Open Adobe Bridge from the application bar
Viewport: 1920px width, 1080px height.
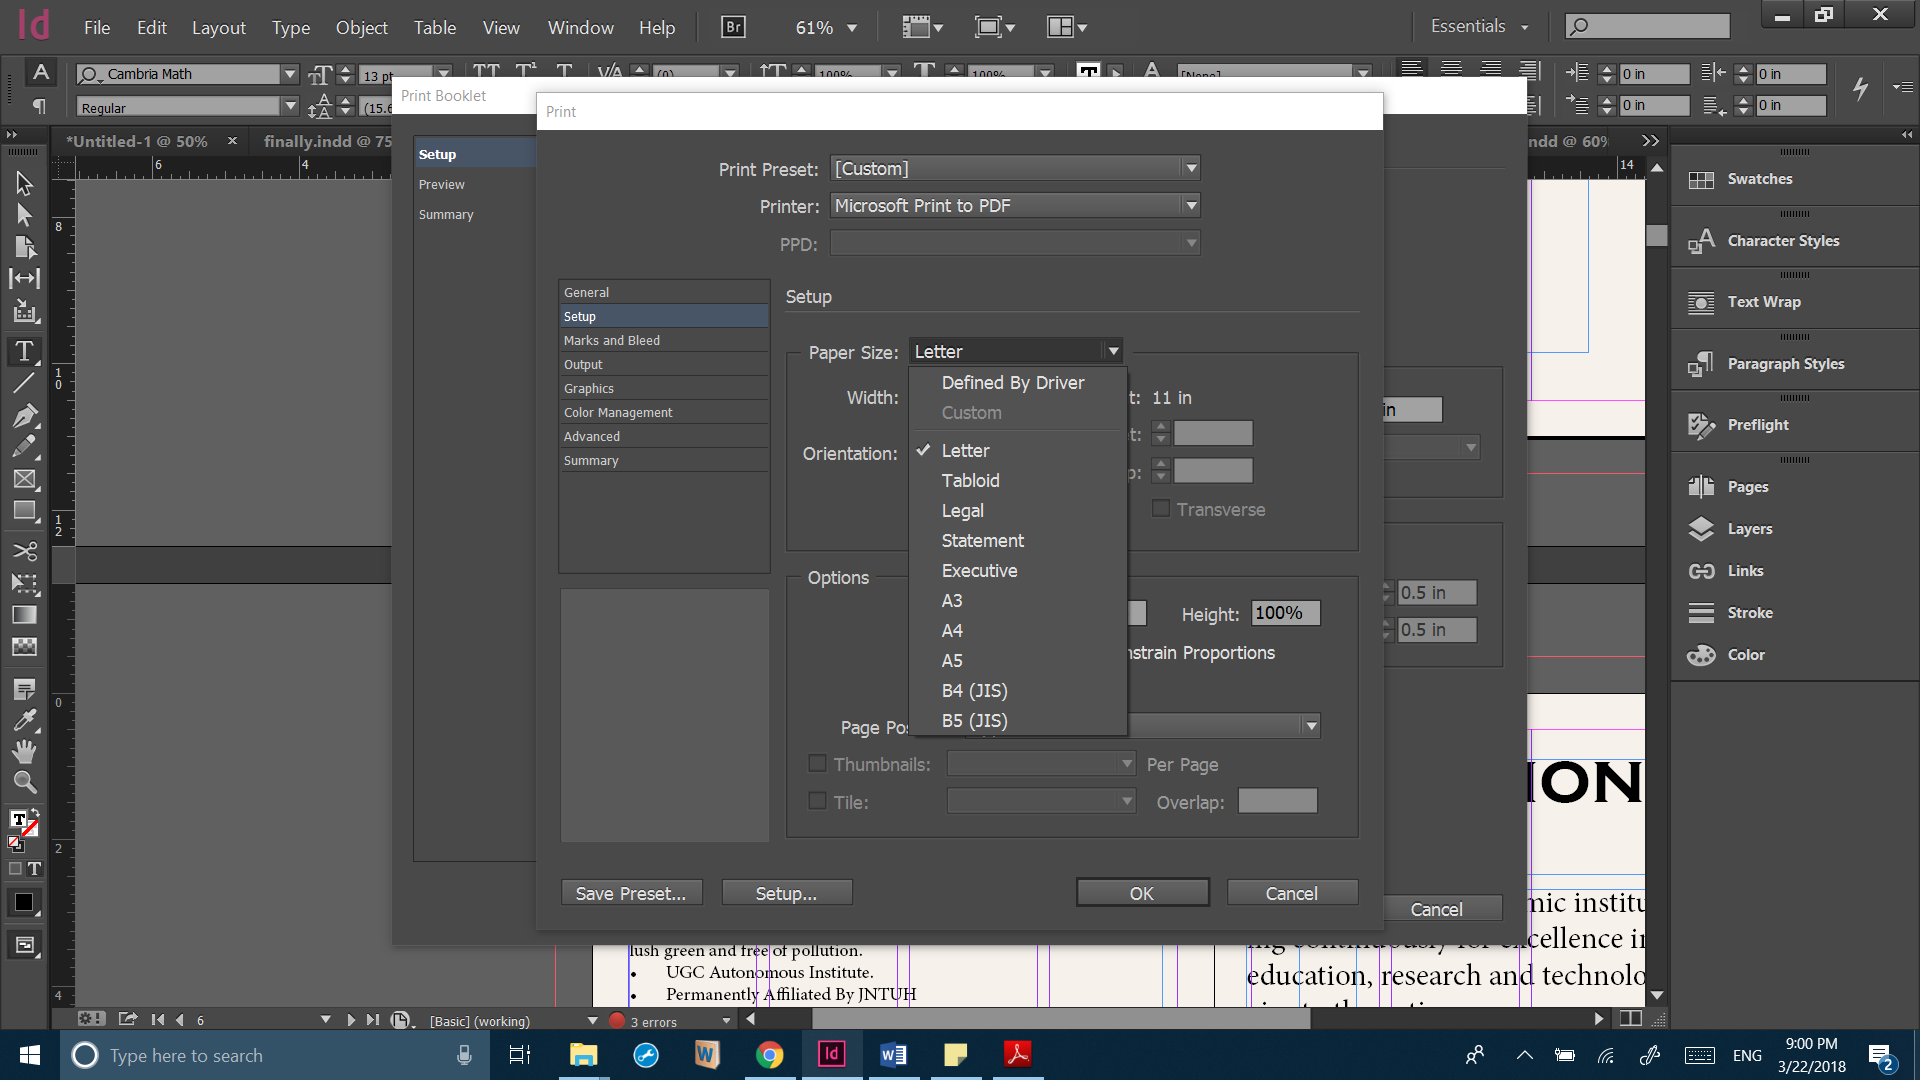(732, 27)
